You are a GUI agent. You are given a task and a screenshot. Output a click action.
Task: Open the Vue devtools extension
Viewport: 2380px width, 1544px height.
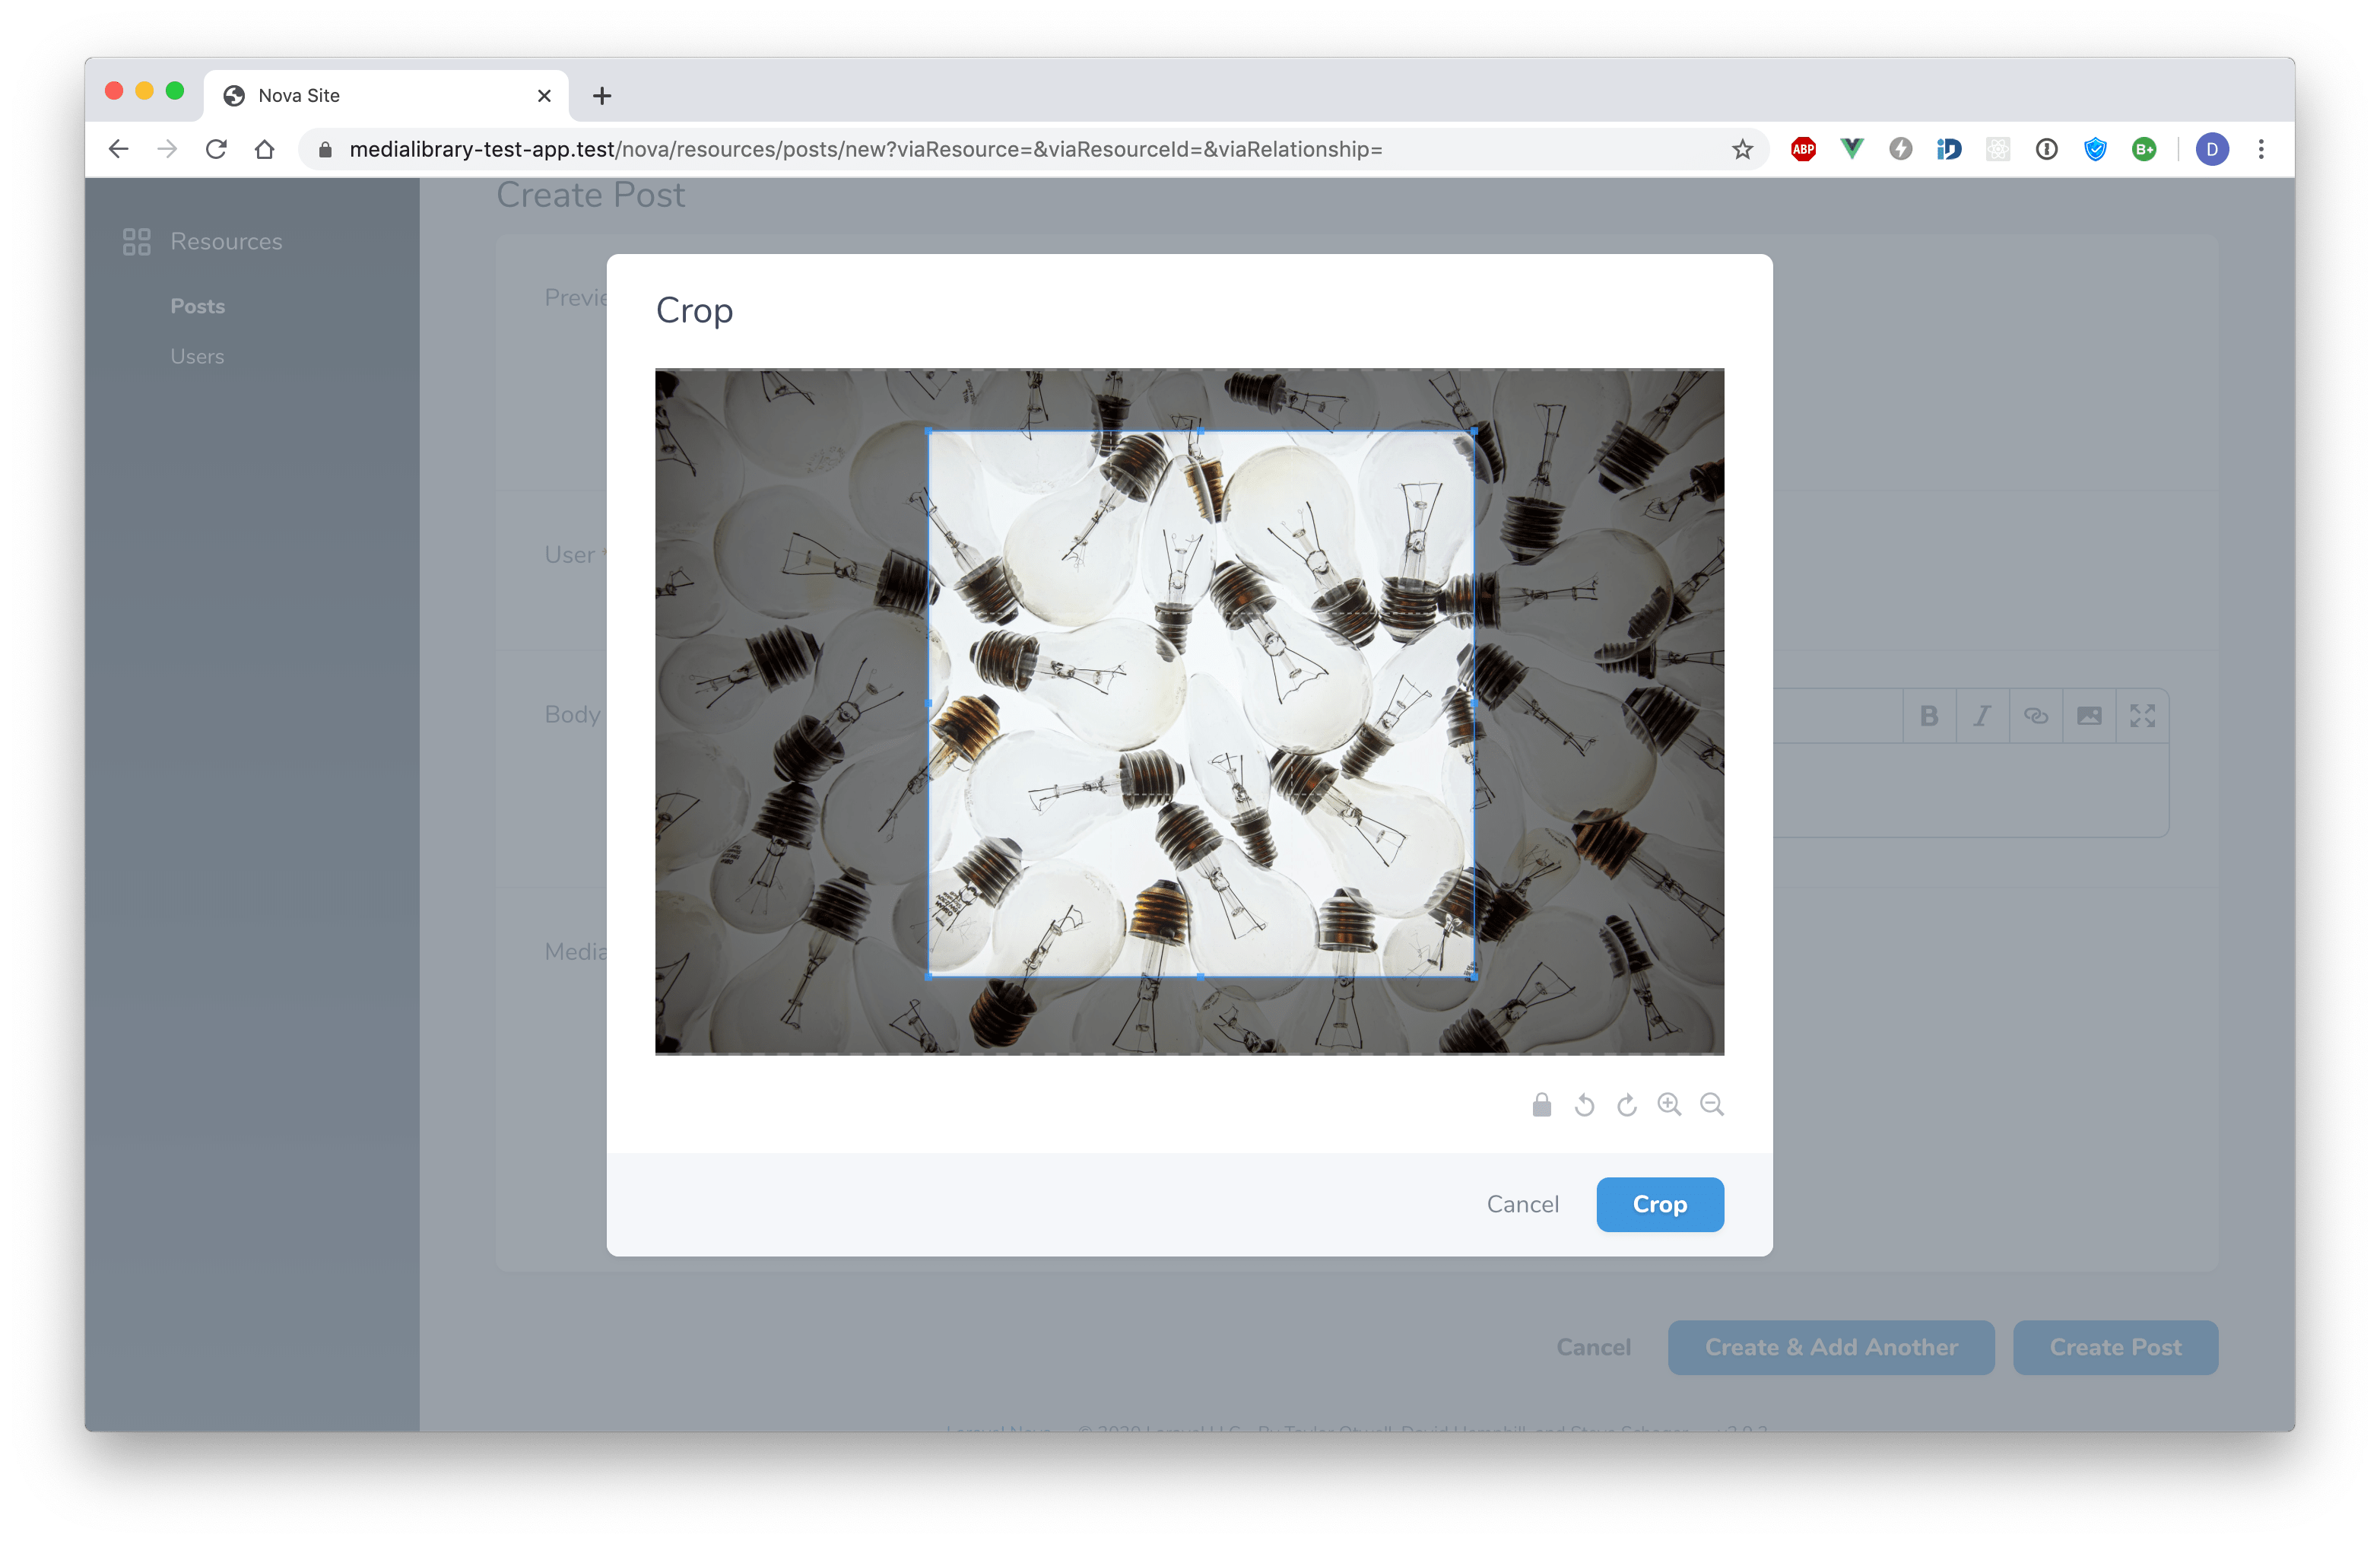tap(1852, 150)
